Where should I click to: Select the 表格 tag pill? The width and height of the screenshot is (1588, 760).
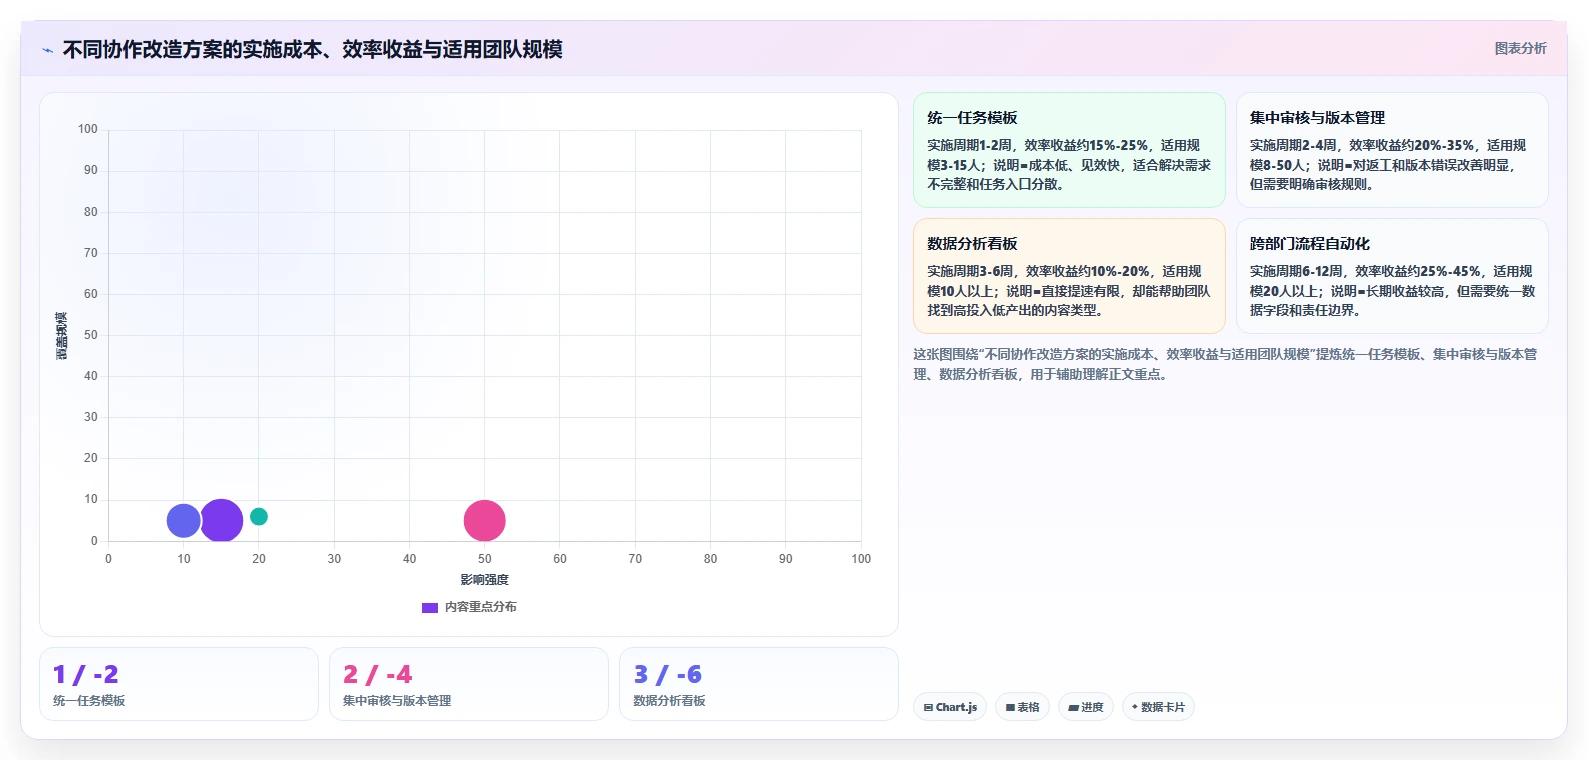pyautogui.click(x=1022, y=707)
